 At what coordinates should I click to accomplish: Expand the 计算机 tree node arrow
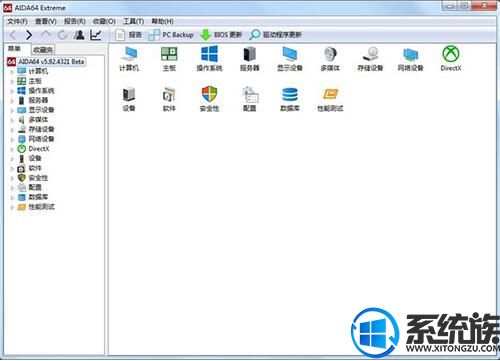12,72
